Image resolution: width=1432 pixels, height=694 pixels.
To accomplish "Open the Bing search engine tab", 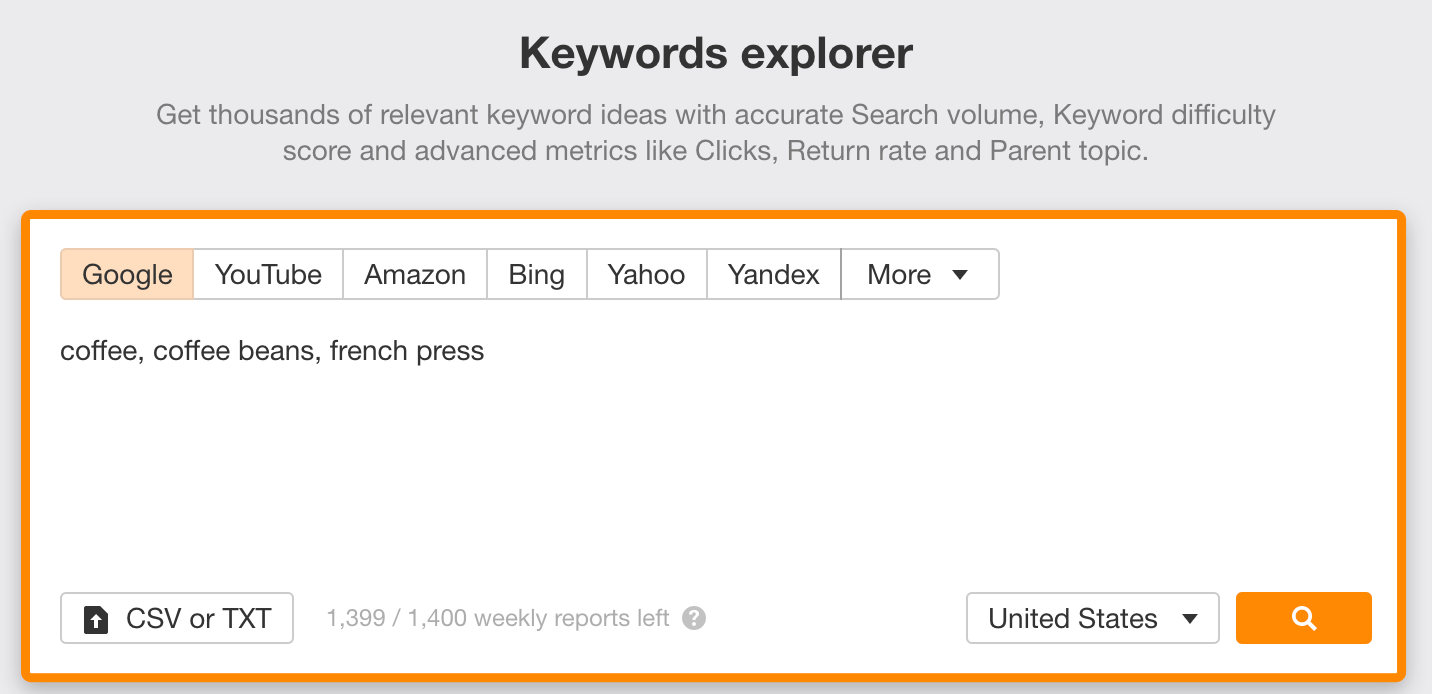I will point(536,273).
